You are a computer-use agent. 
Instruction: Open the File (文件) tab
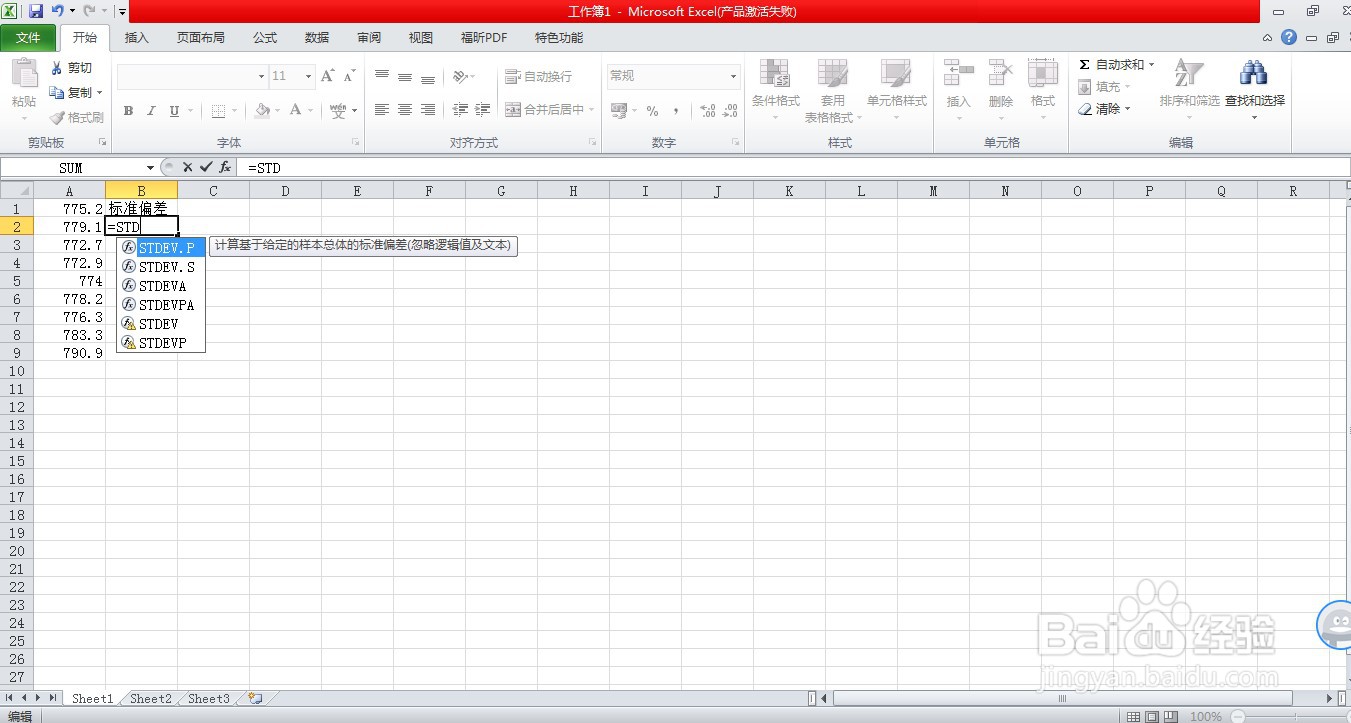(x=29, y=38)
